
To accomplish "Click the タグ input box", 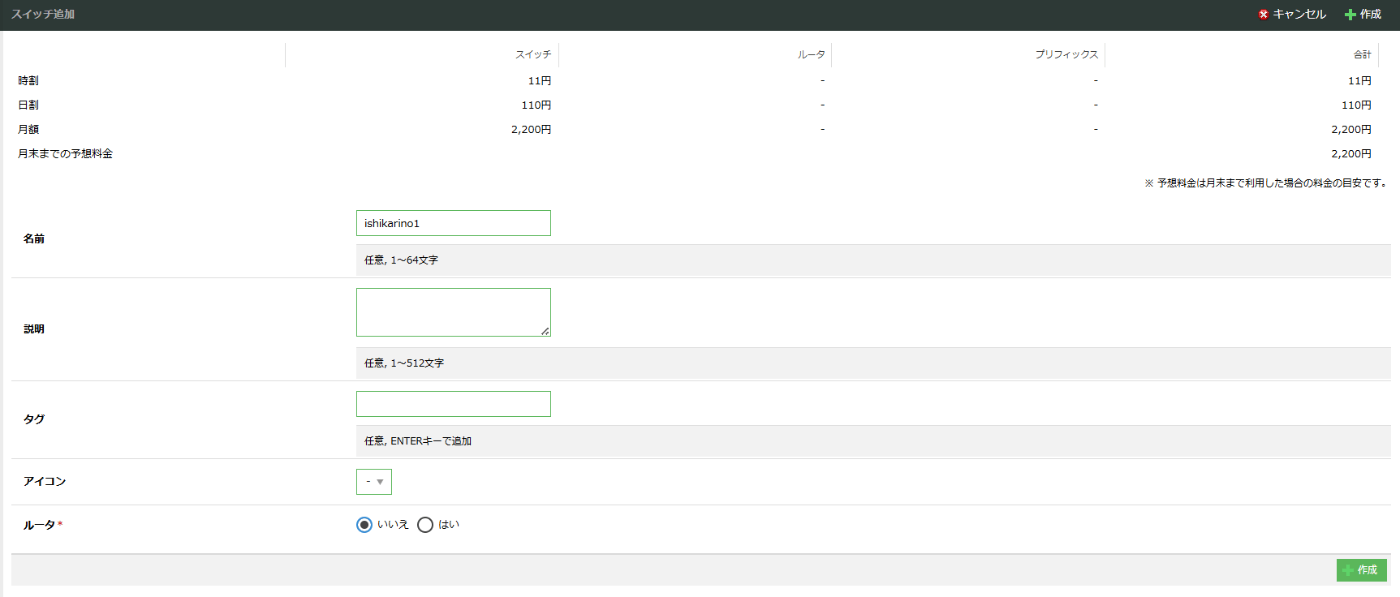I will [x=453, y=404].
